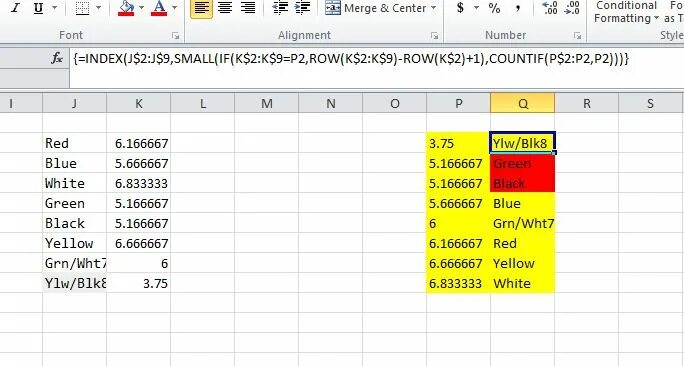The image size is (684, 366).
Task: Apply Comma Style
Action: coord(518,8)
